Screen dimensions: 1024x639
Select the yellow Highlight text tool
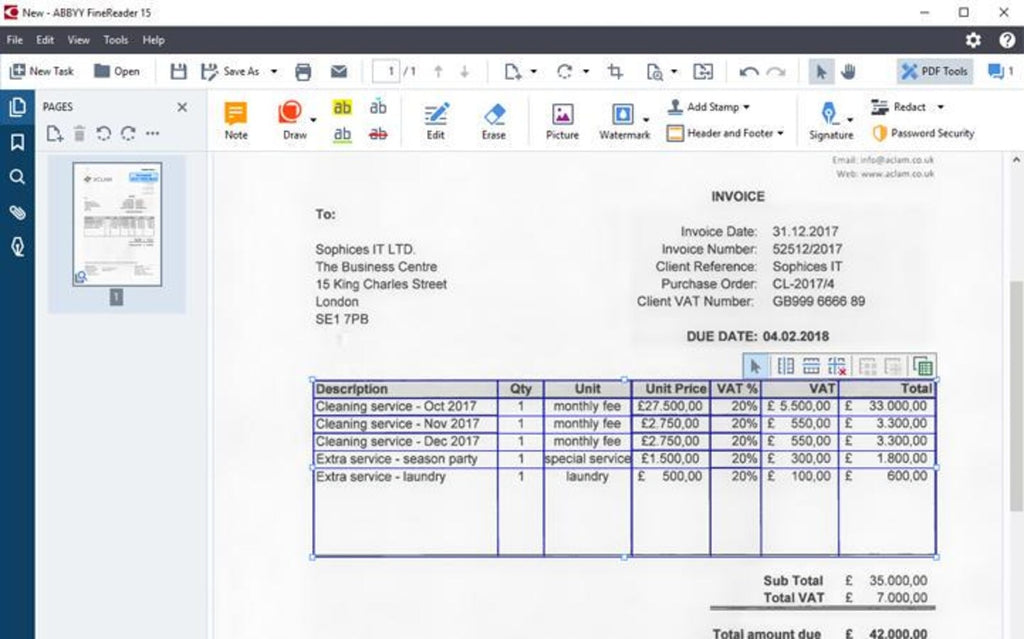point(342,107)
